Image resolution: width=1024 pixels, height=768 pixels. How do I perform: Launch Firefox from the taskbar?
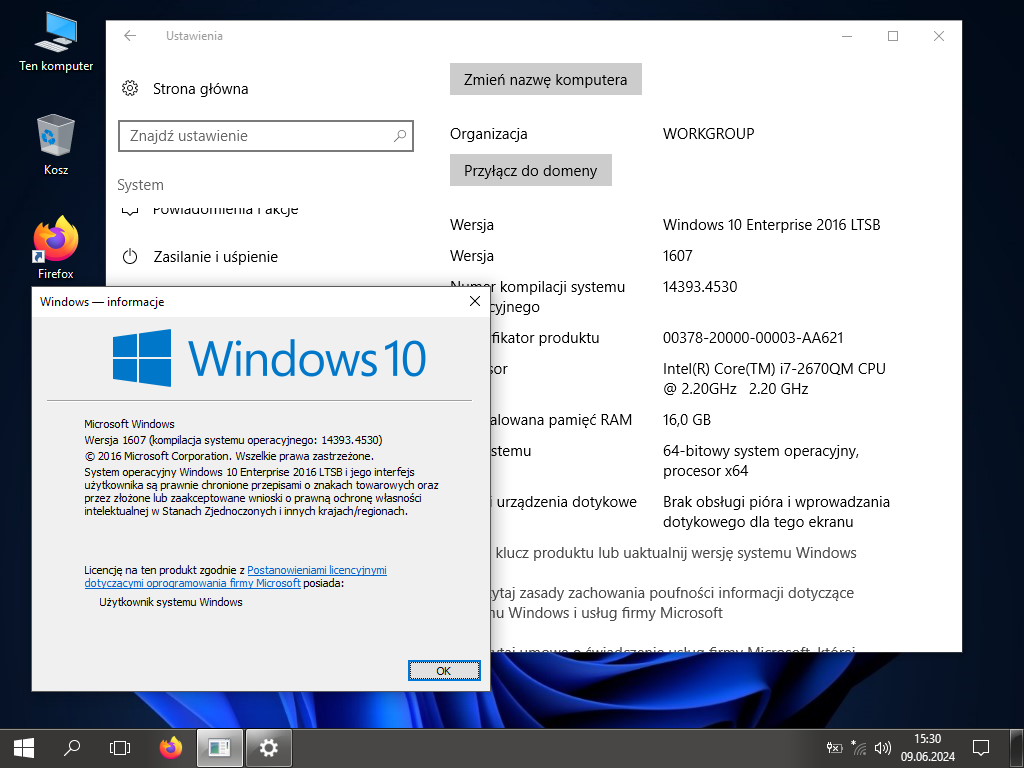pyautogui.click(x=171, y=746)
